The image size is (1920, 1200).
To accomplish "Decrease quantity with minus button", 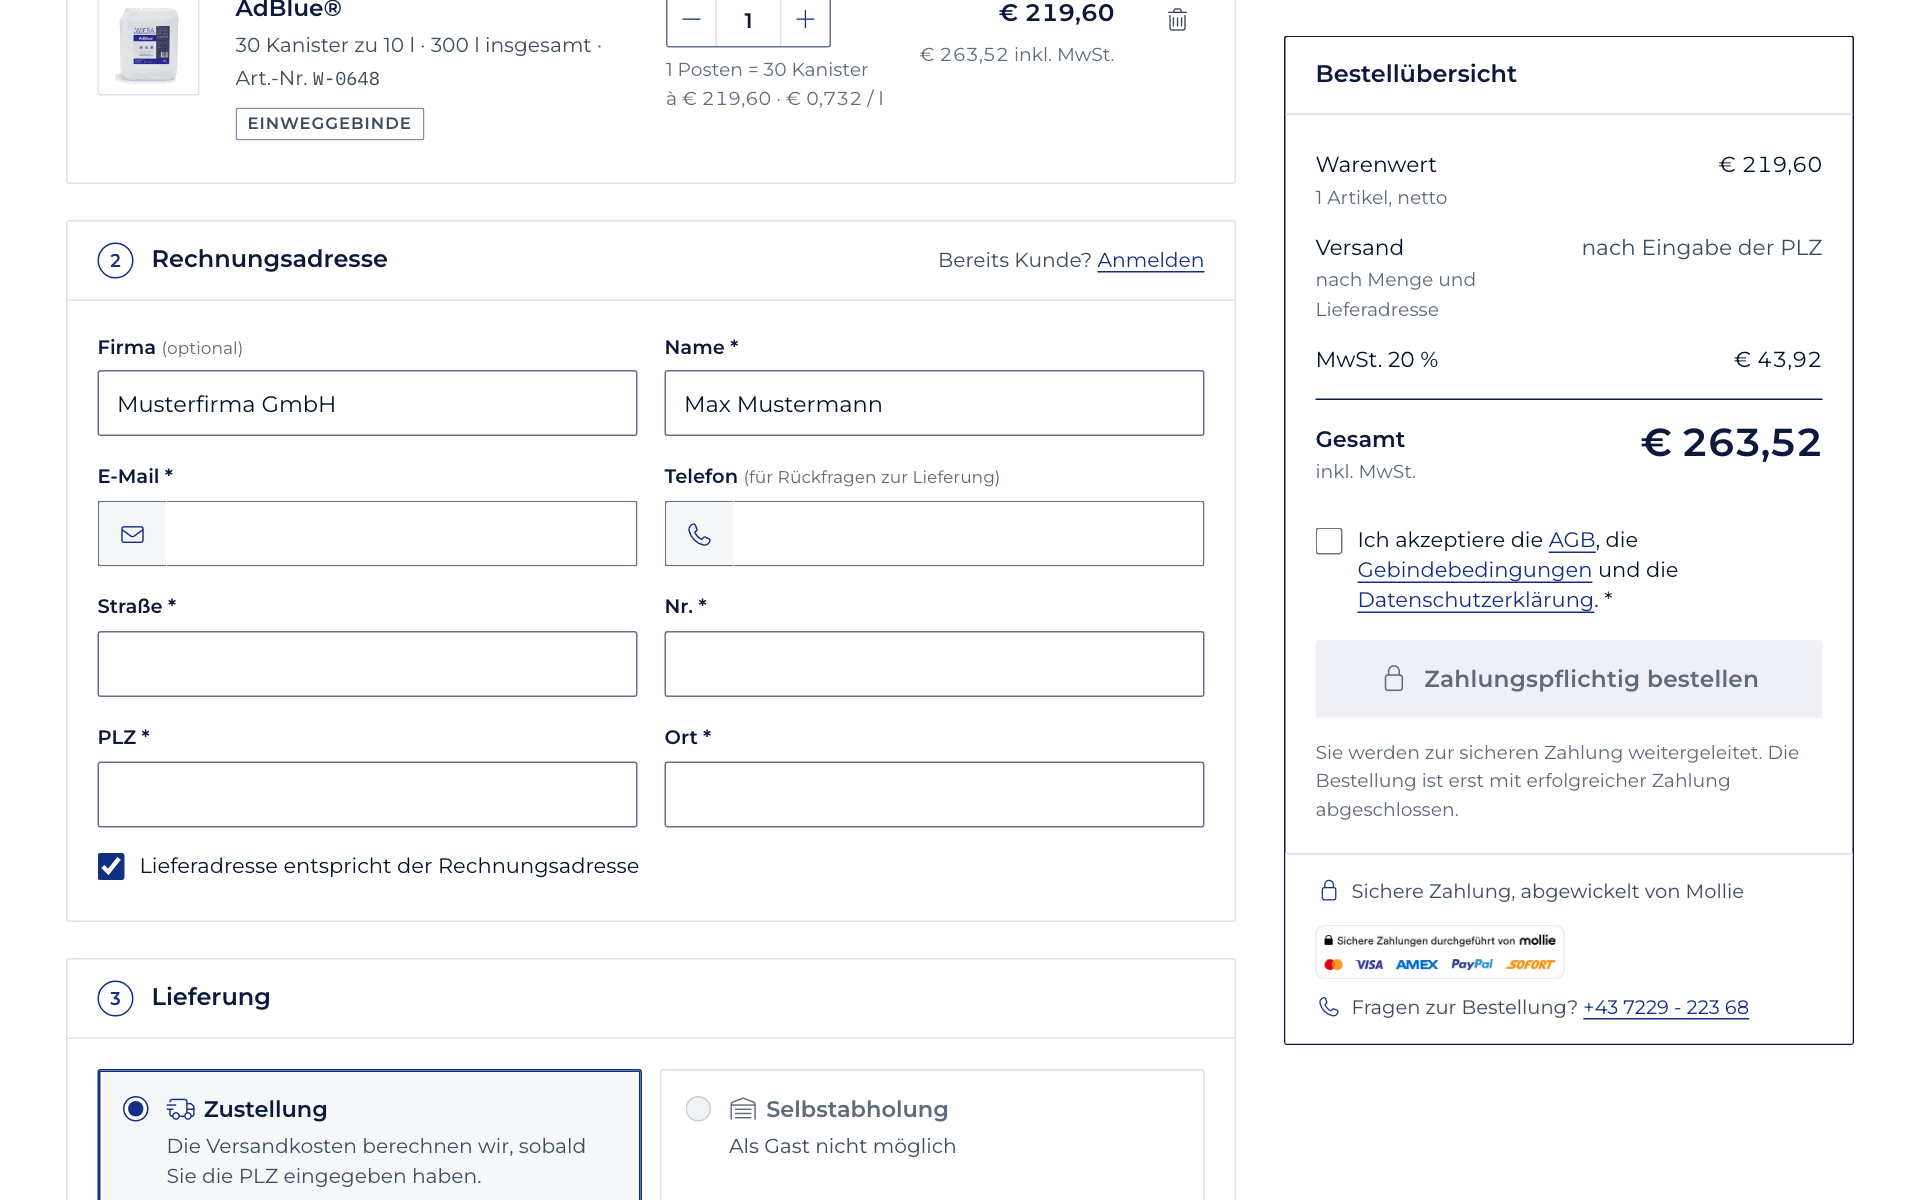I will 691,20.
